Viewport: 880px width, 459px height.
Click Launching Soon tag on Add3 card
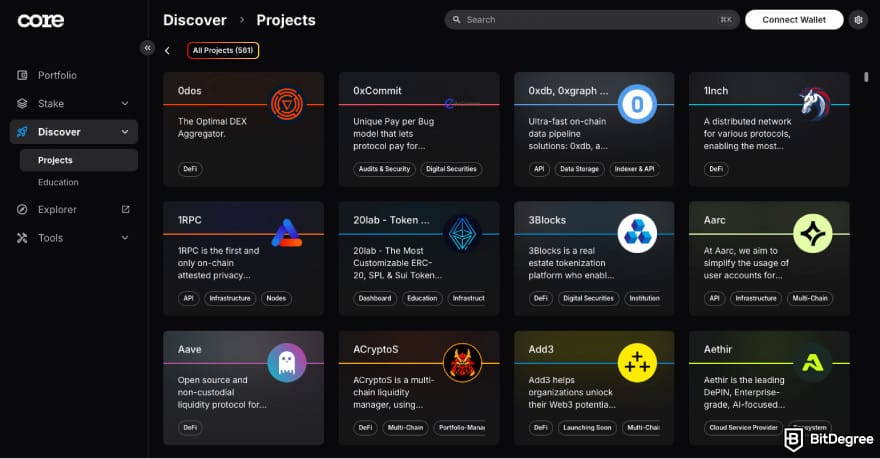587,428
